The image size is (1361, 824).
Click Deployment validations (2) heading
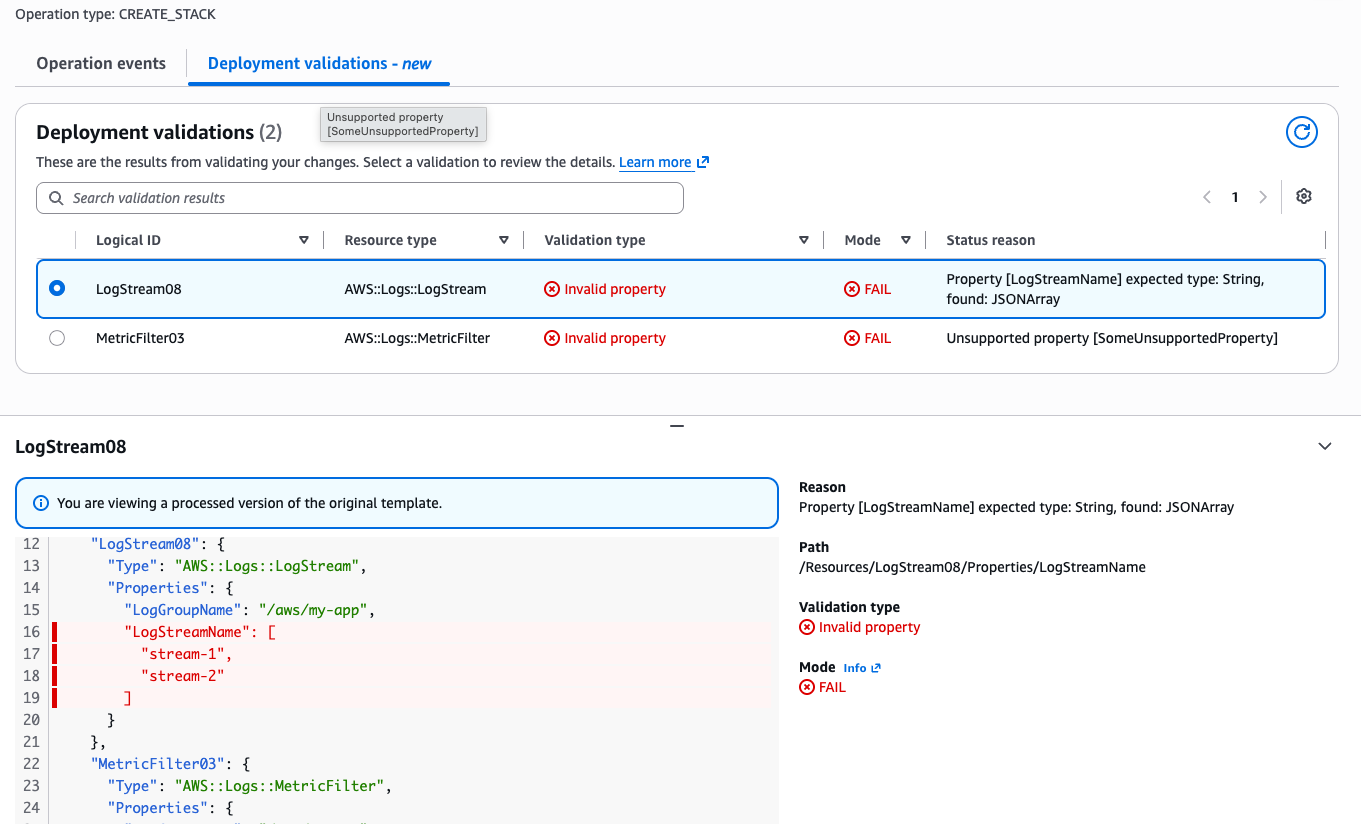tap(159, 132)
